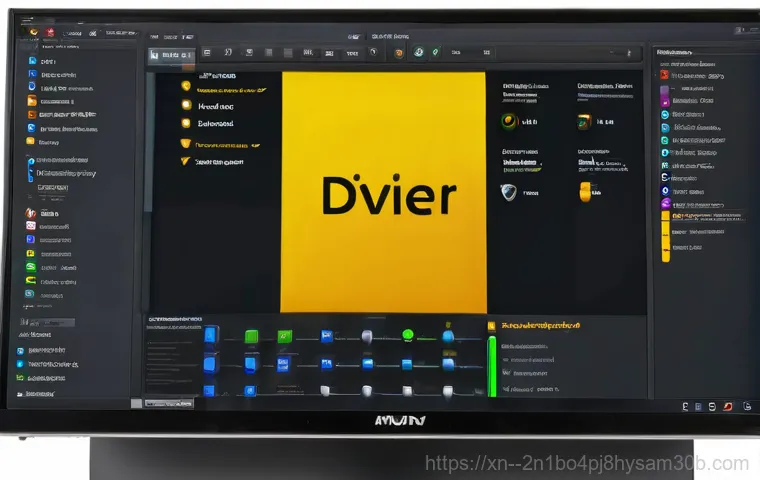Image resolution: width=760 pixels, height=480 pixels.
Task: Click the large yellow Dvier preview panel
Action: 383,191
